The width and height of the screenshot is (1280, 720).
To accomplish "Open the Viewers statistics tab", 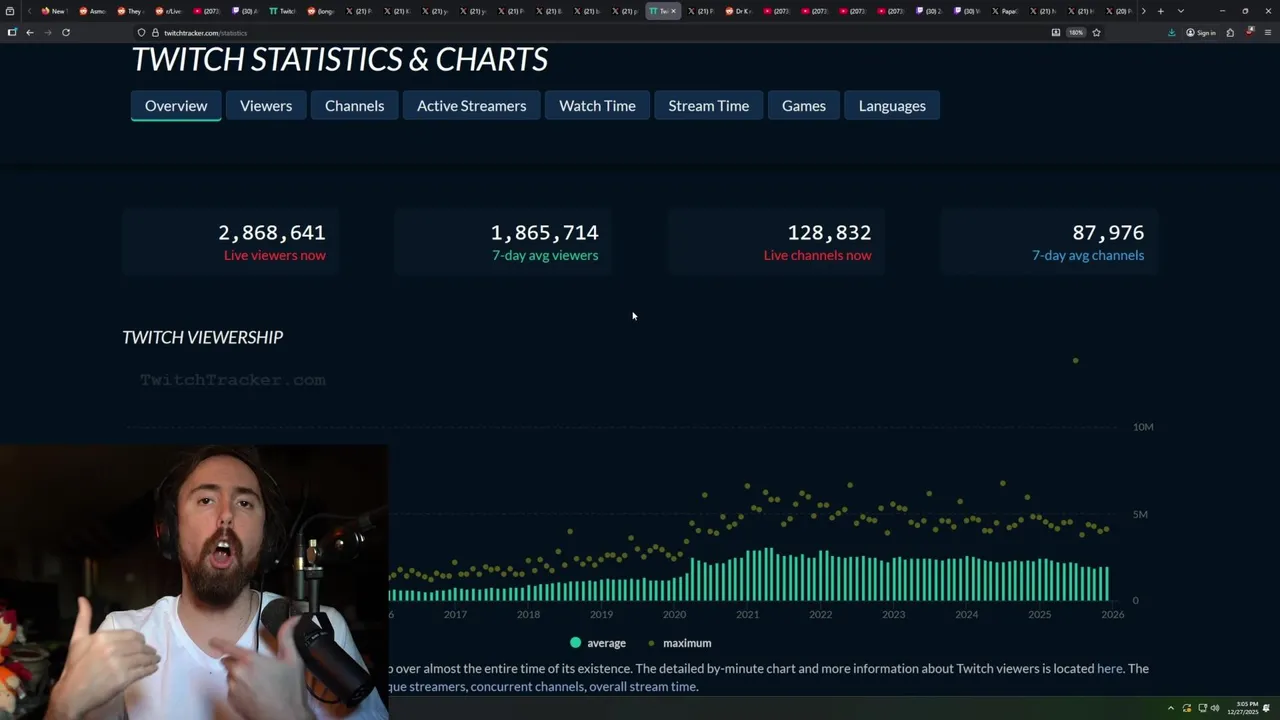I will tap(266, 106).
